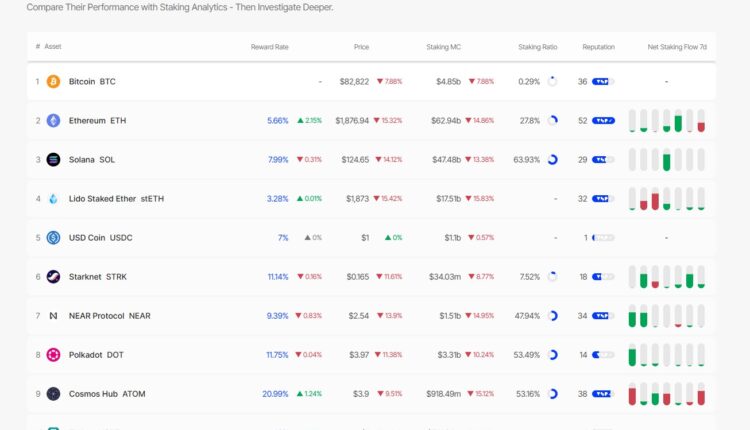750x430 pixels.
Task: Click Solana's staking ratio circle indicator
Action: click(552, 159)
